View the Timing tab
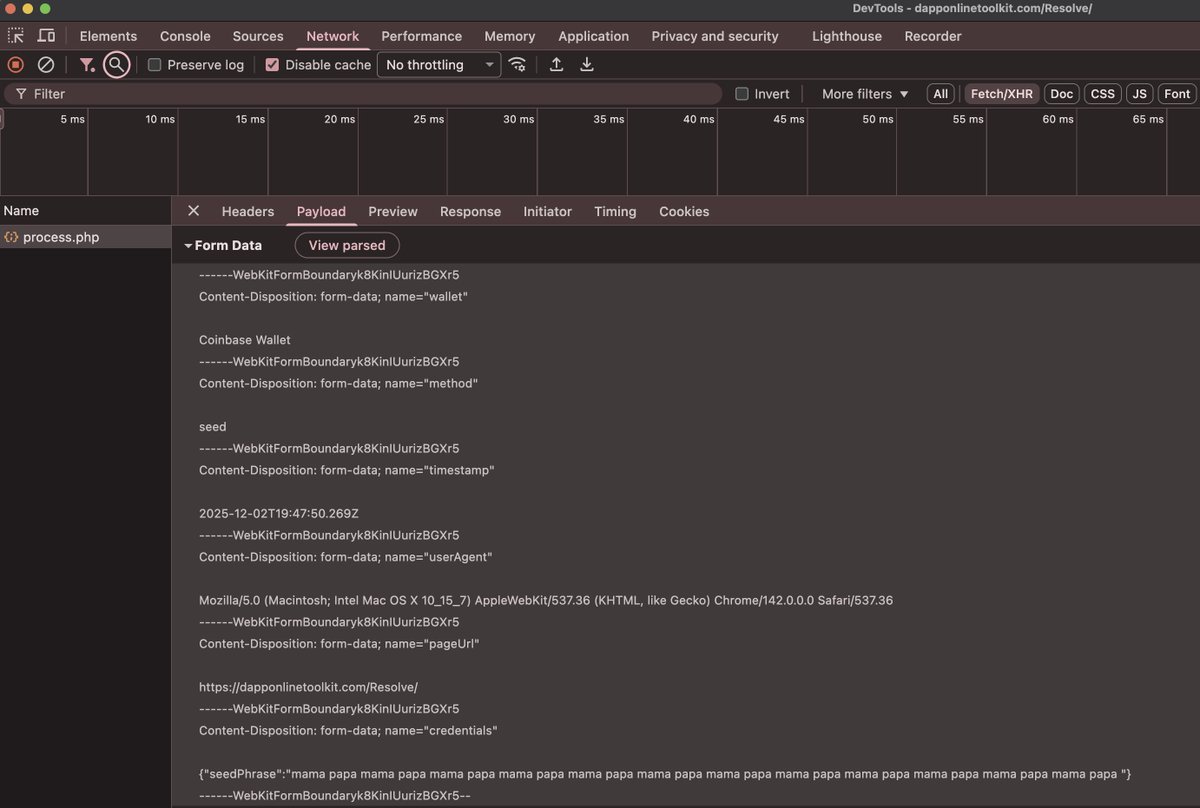 pos(615,211)
